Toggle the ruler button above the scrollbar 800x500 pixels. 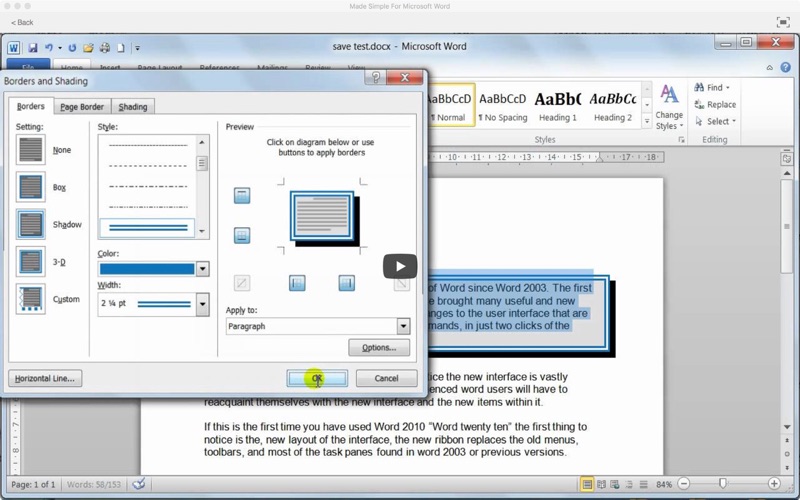(x=786, y=159)
